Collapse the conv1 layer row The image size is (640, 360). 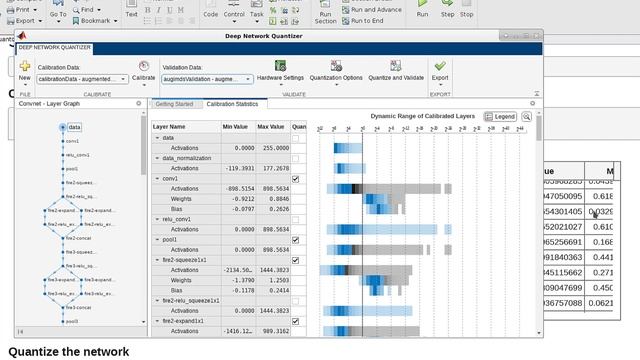pos(158,178)
